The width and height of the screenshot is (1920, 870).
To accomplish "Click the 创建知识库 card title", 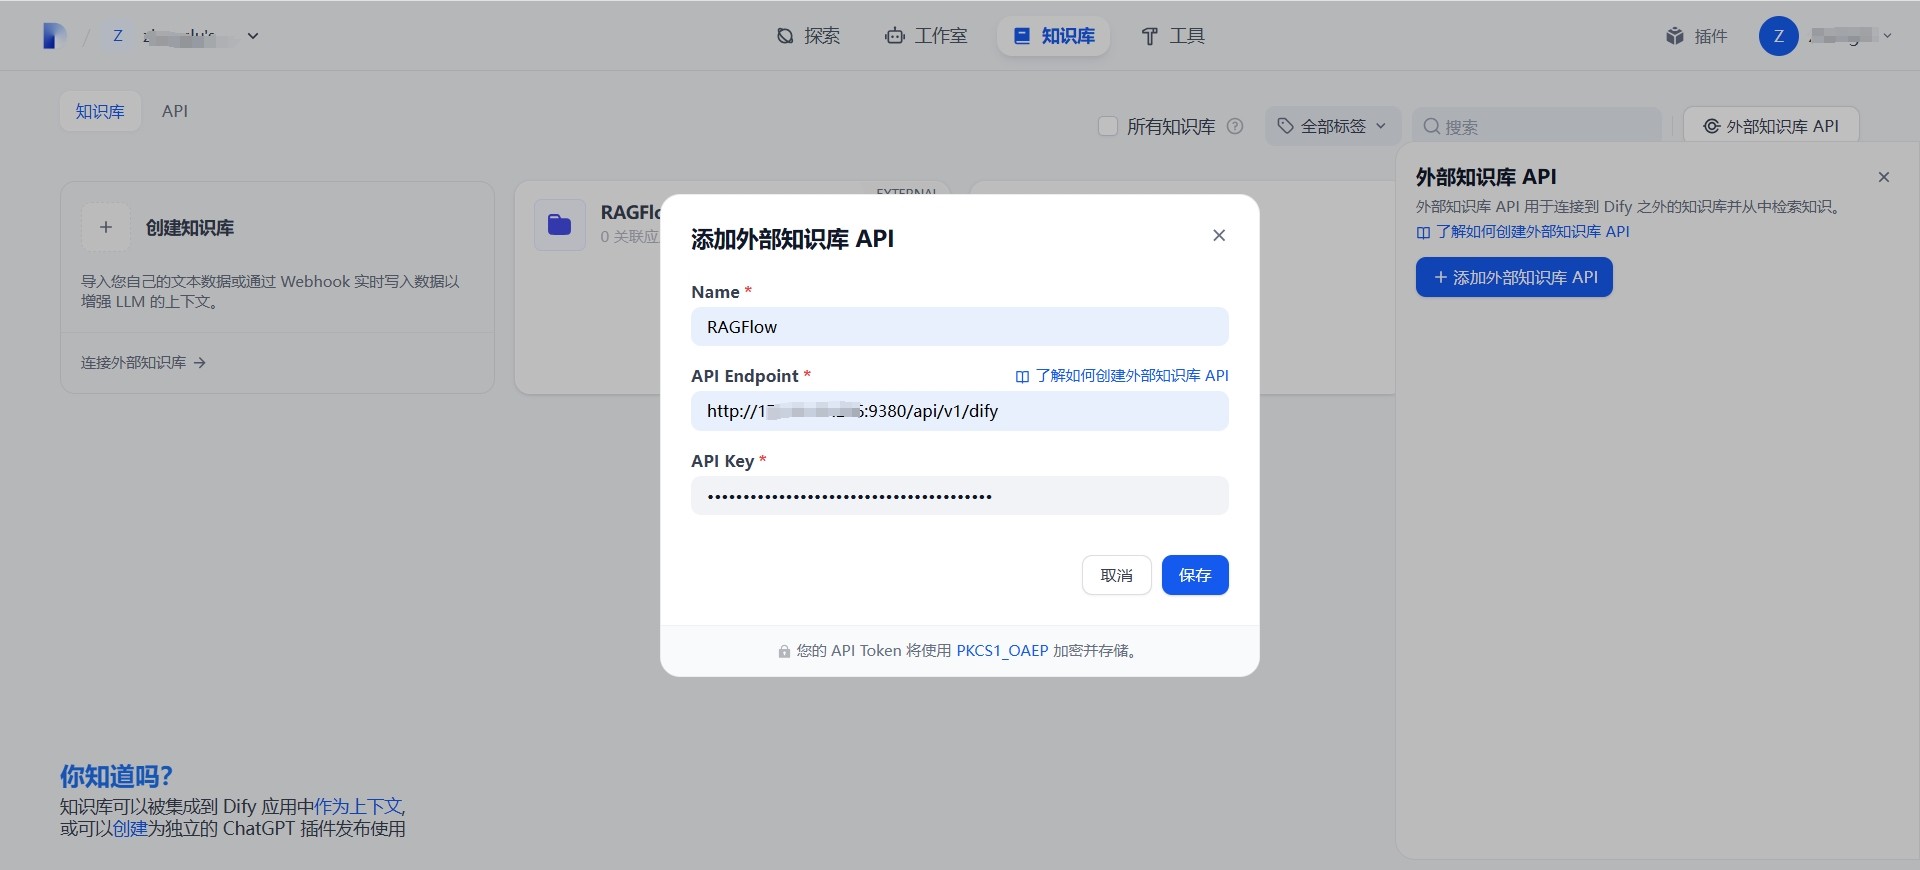I will click(190, 228).
